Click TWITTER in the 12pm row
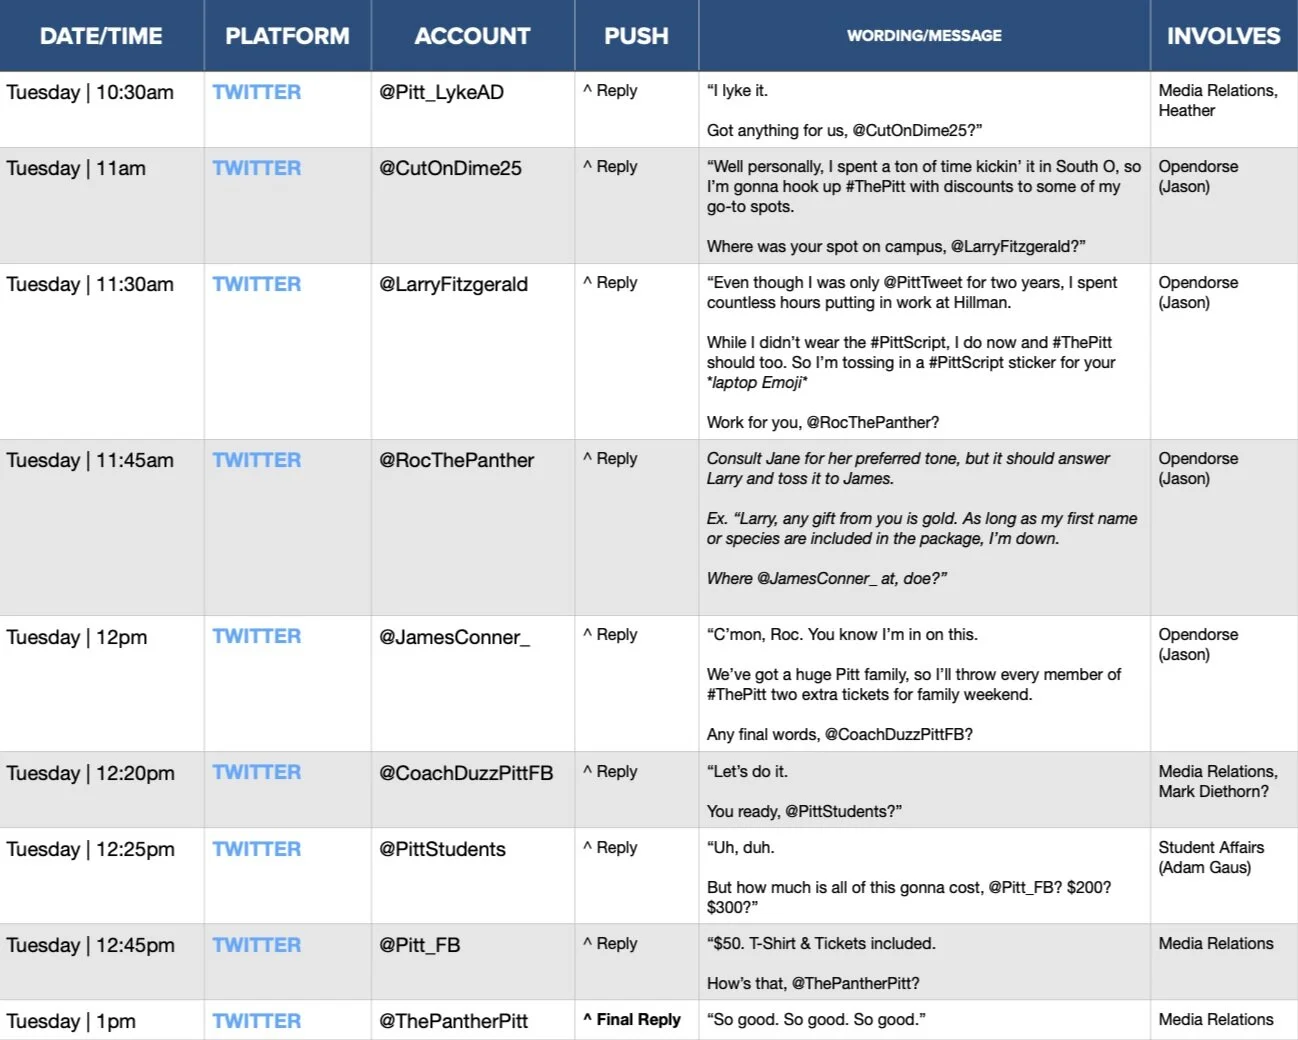The image size is (1298, 1040). coord(256,636)
